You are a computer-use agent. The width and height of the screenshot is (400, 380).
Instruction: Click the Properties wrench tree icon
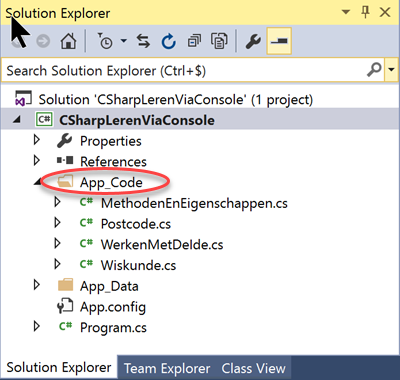tap(64, 140)
